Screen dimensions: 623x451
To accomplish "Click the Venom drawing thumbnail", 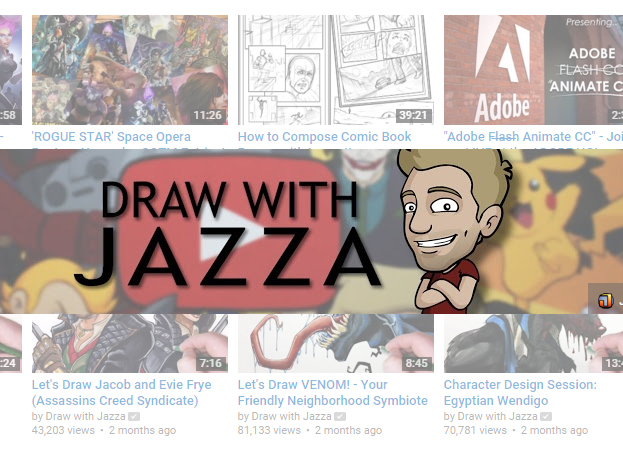I will pyautogui.click(x=336, y=343).
